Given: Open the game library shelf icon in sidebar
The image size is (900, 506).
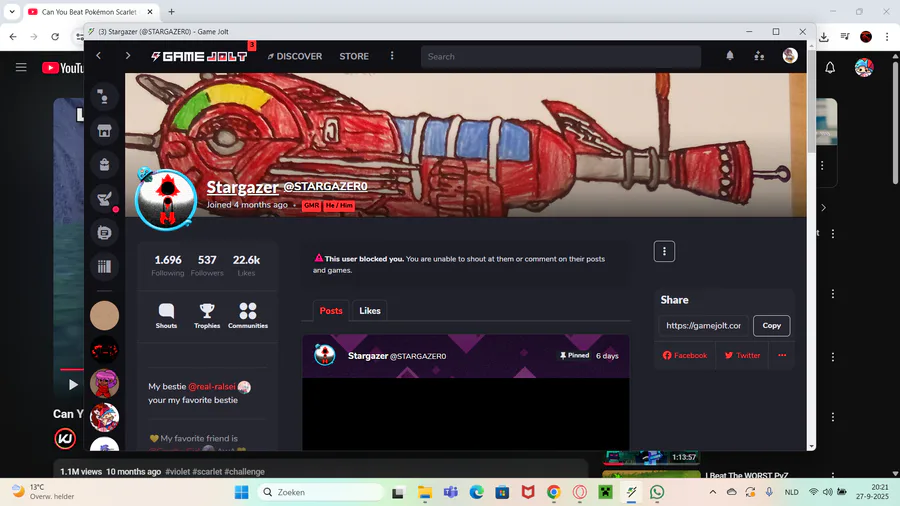Looking at the screenshot, I should (x=104, y=266).
